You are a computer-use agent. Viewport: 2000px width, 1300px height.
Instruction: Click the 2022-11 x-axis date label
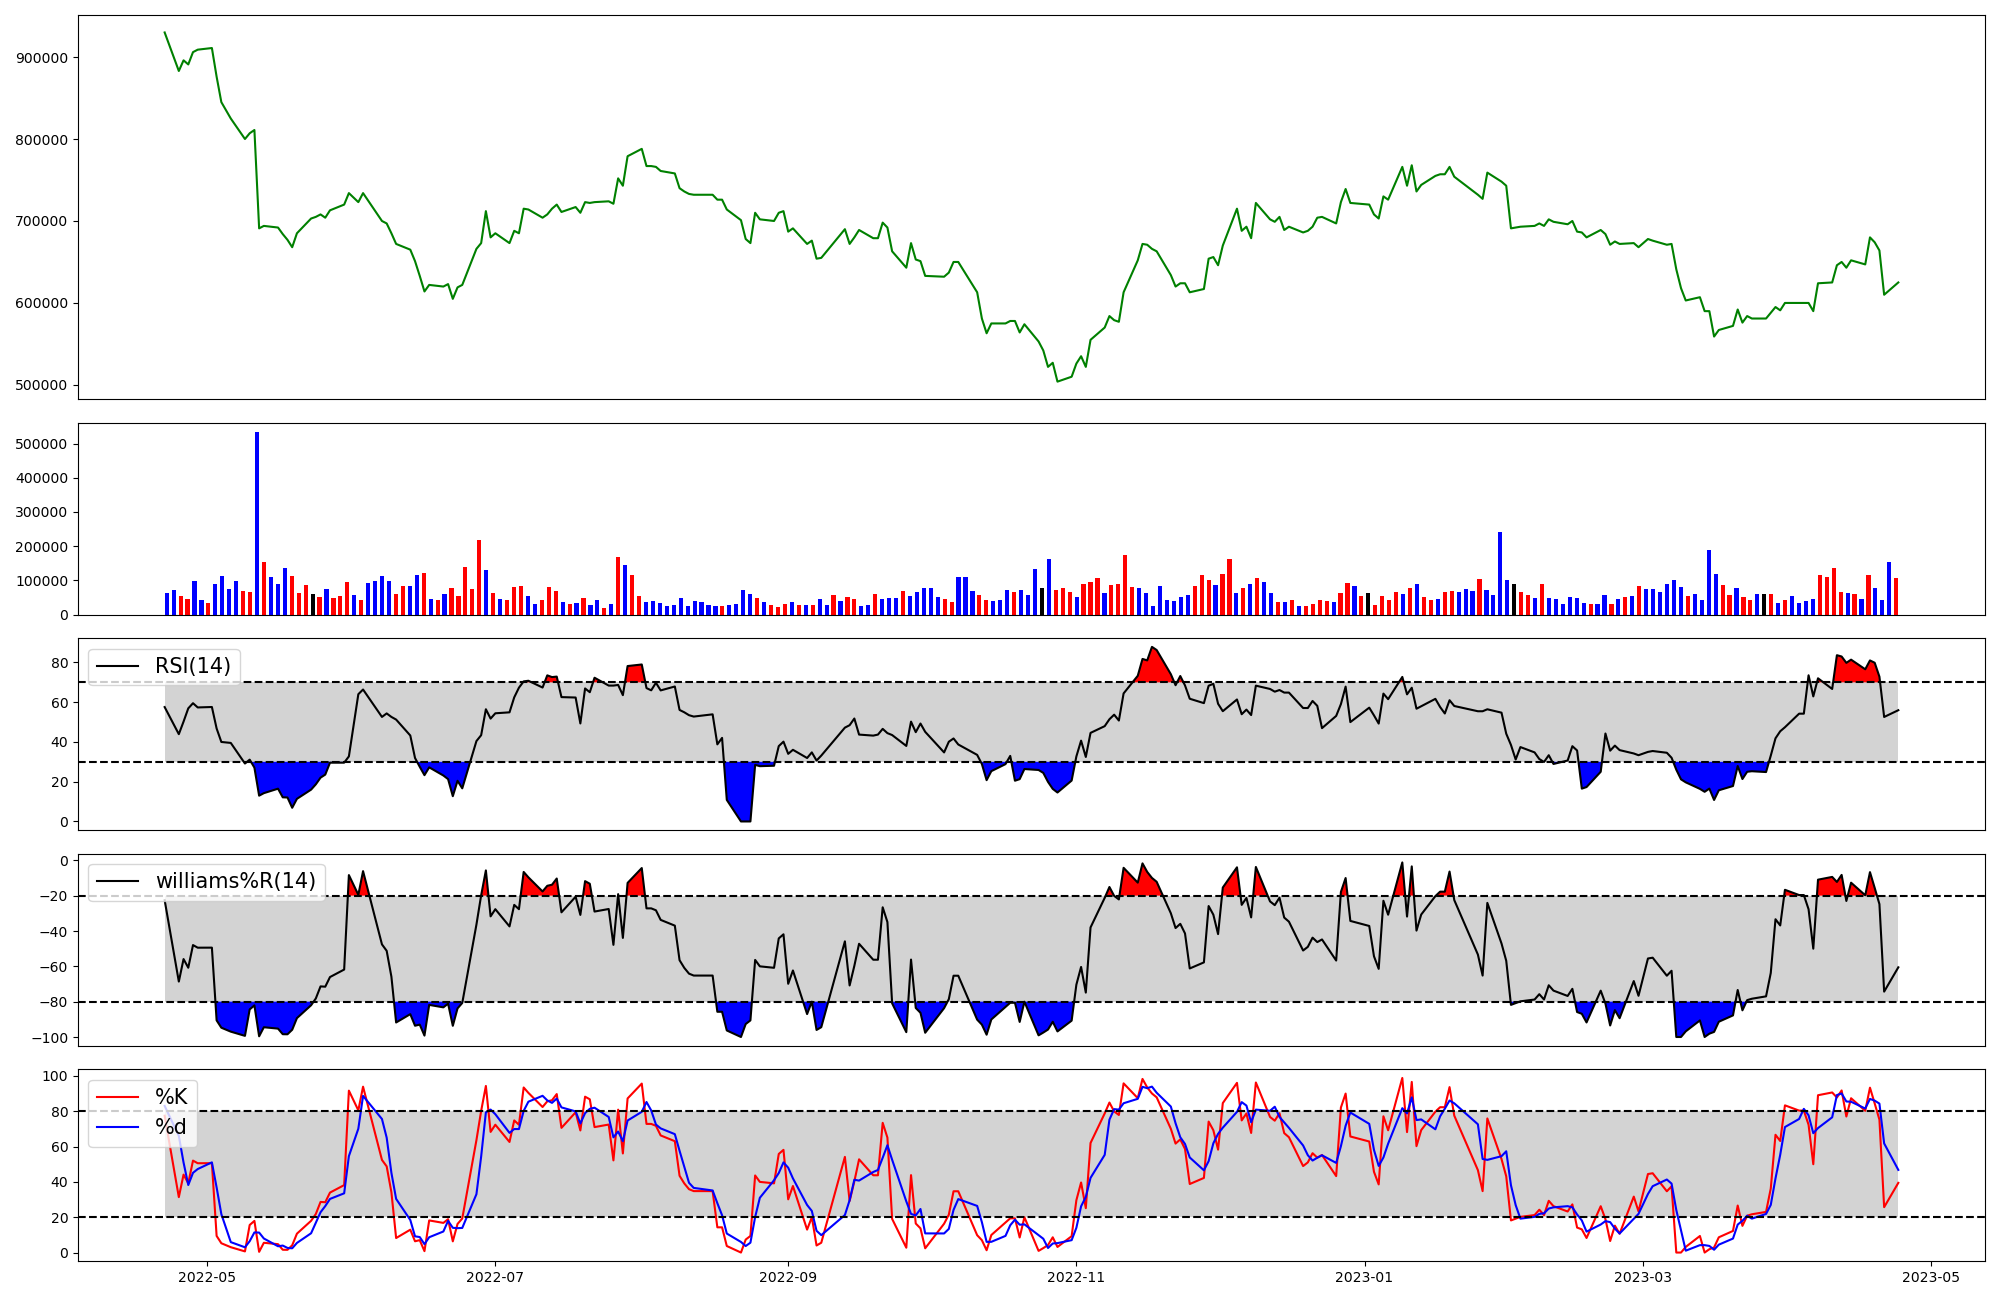point(1076,1277)
